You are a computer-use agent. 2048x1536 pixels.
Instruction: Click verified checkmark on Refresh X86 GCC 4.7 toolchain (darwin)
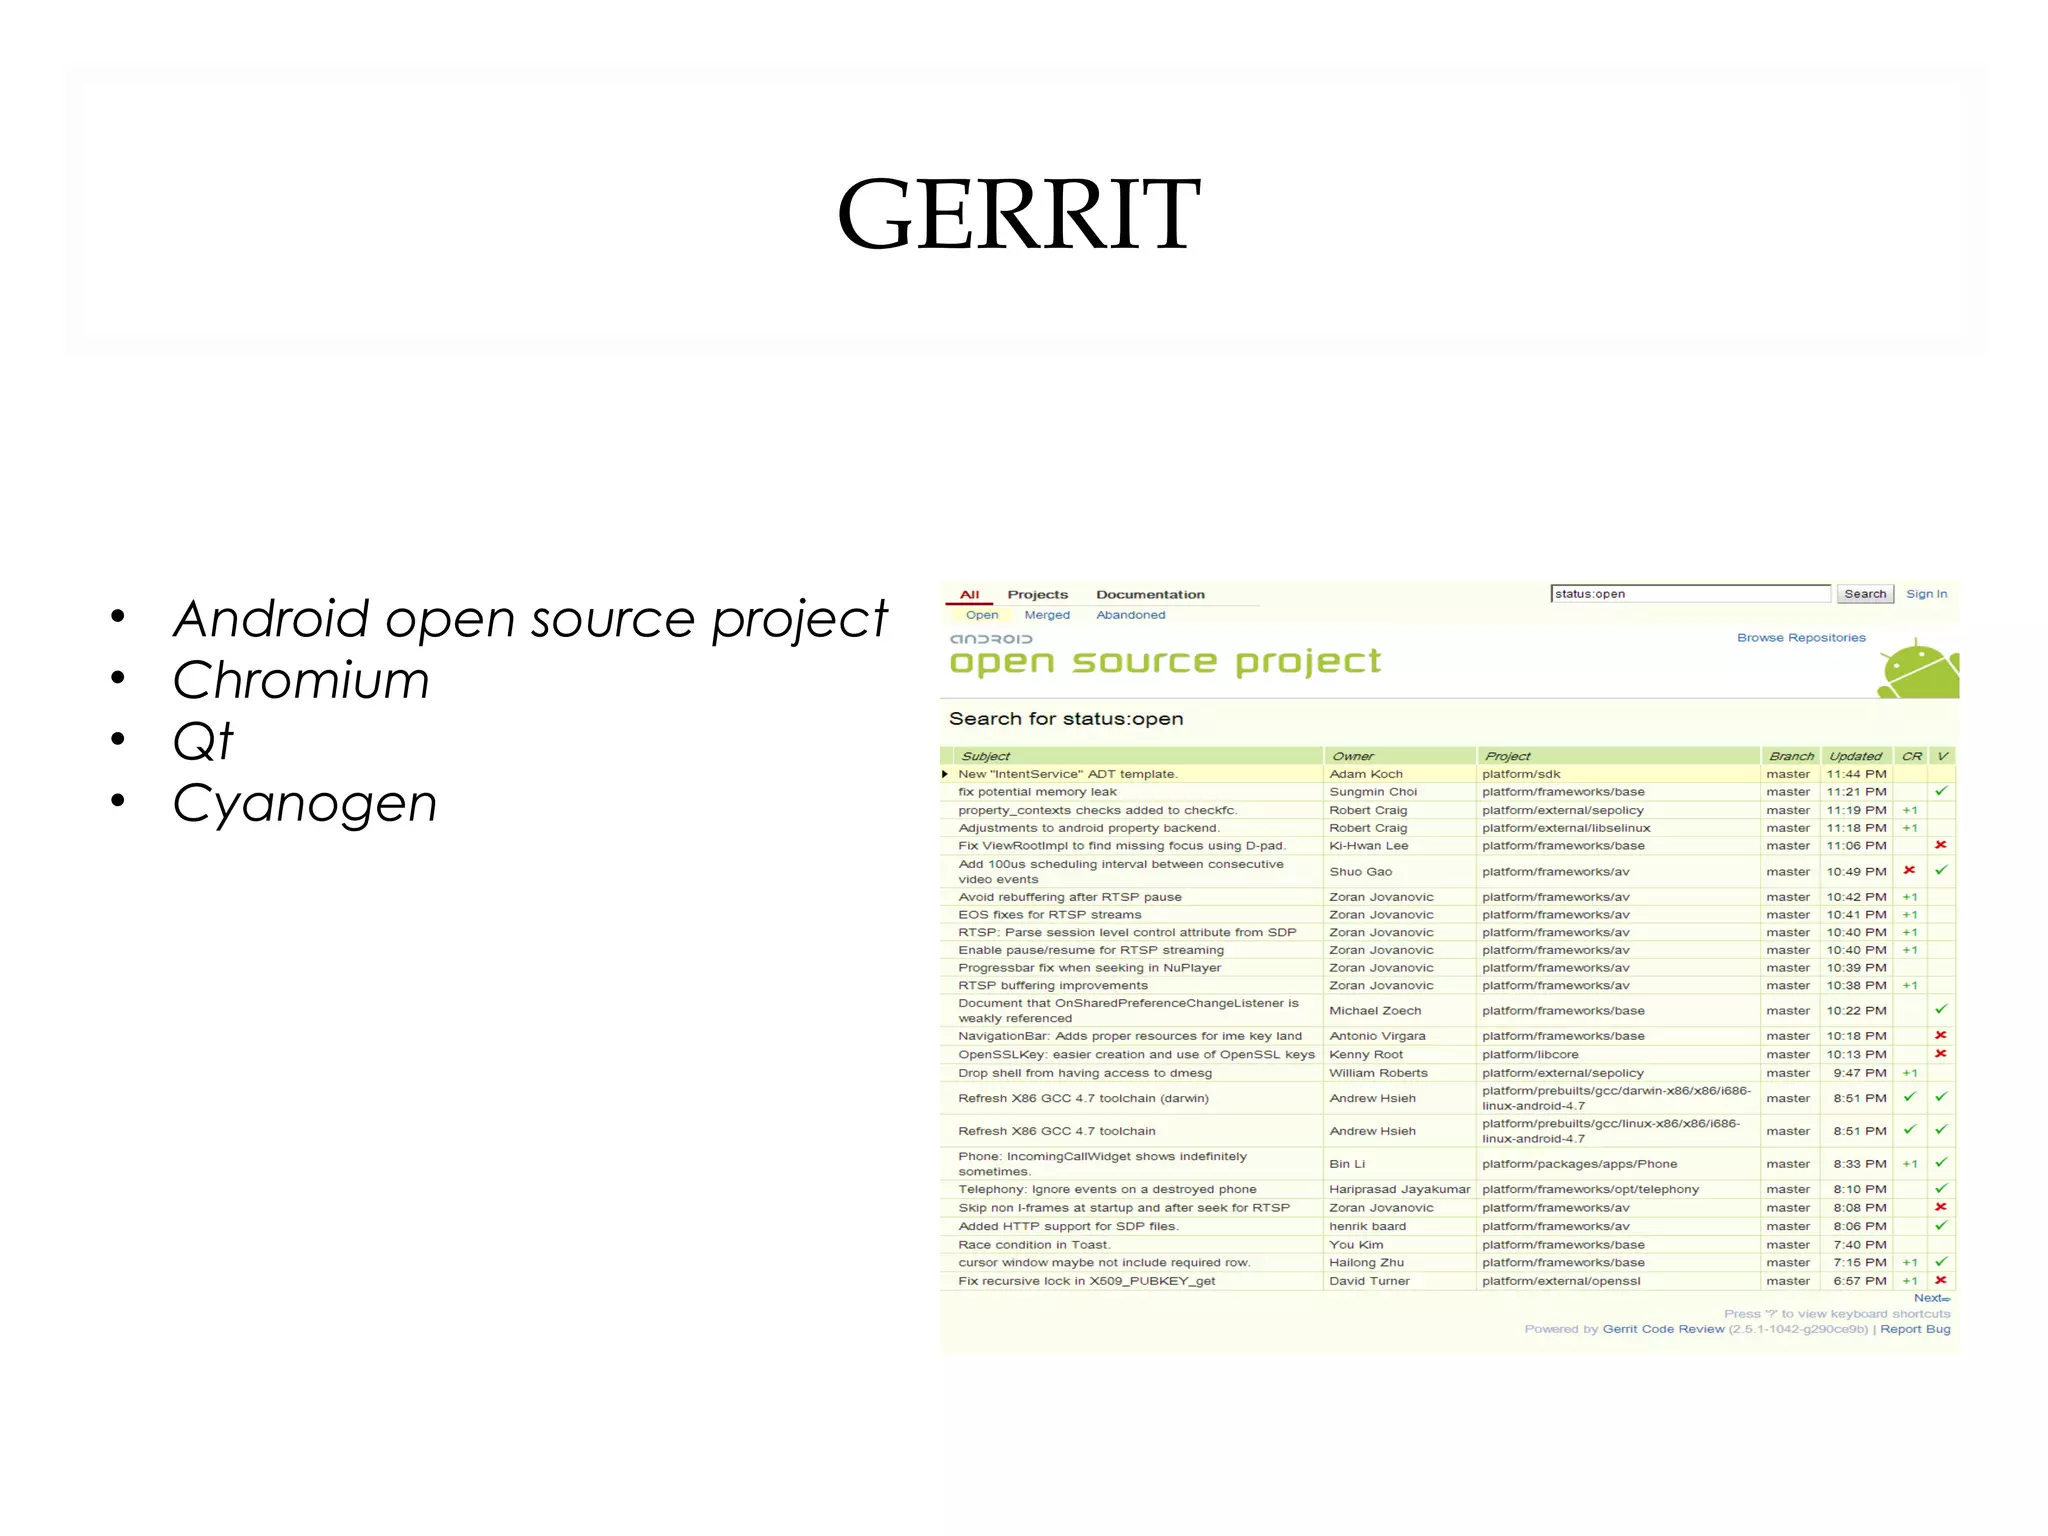(1941, 1097)
